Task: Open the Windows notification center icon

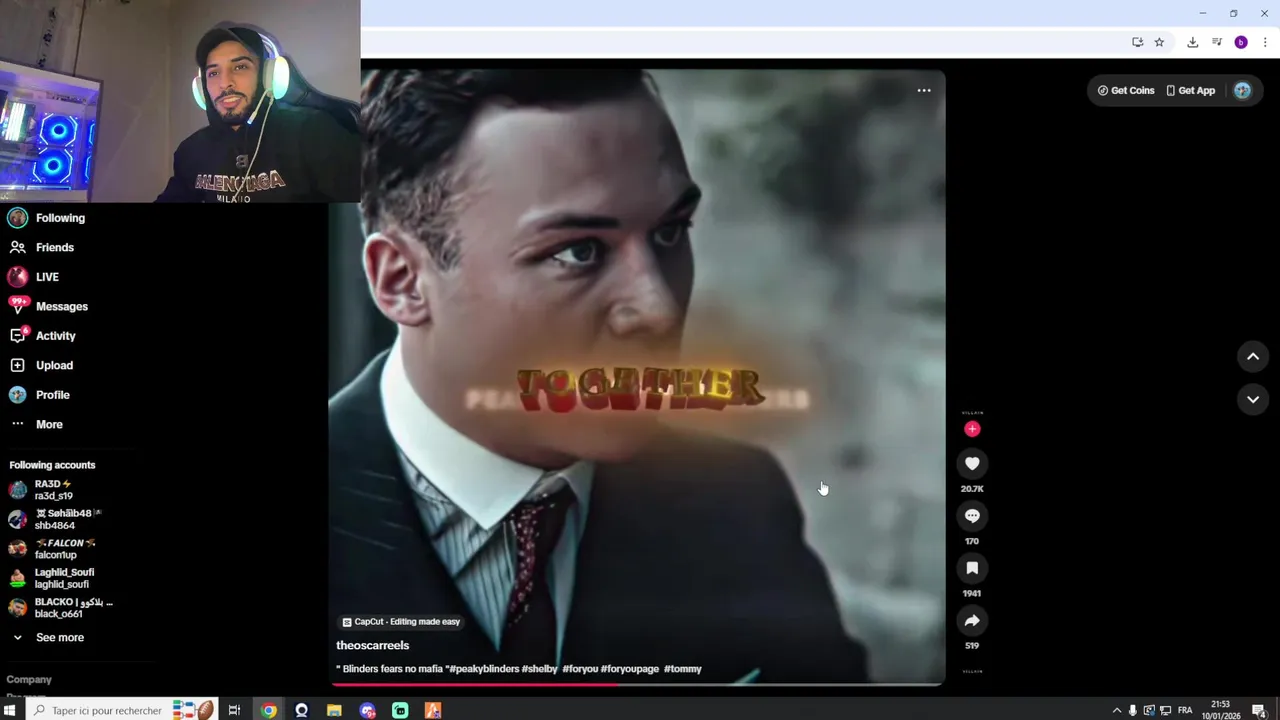Action: pyautogui.click(x=1259, y=711)
